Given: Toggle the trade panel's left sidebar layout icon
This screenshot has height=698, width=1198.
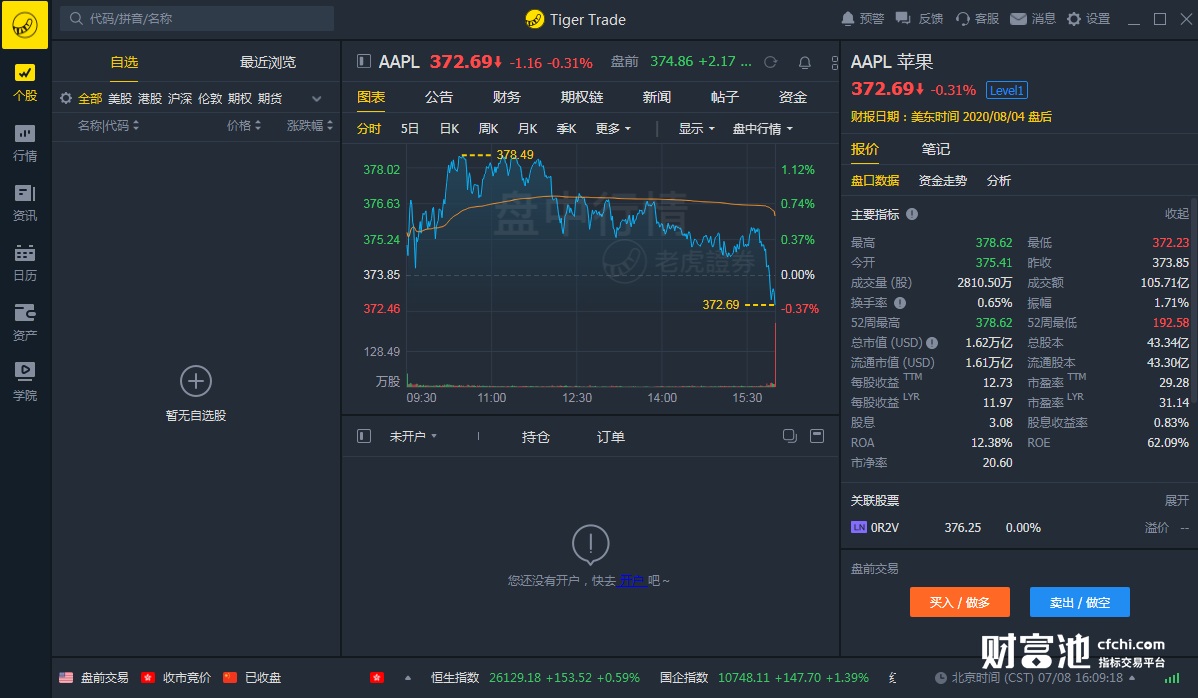Looking at the screenshot, I should (x=364, y=436).
